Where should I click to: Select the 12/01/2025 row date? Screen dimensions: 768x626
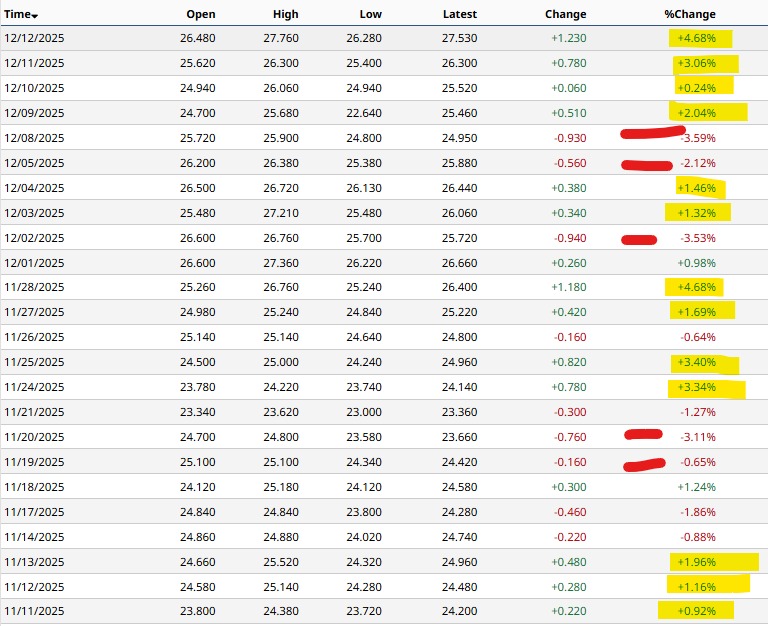34,263
